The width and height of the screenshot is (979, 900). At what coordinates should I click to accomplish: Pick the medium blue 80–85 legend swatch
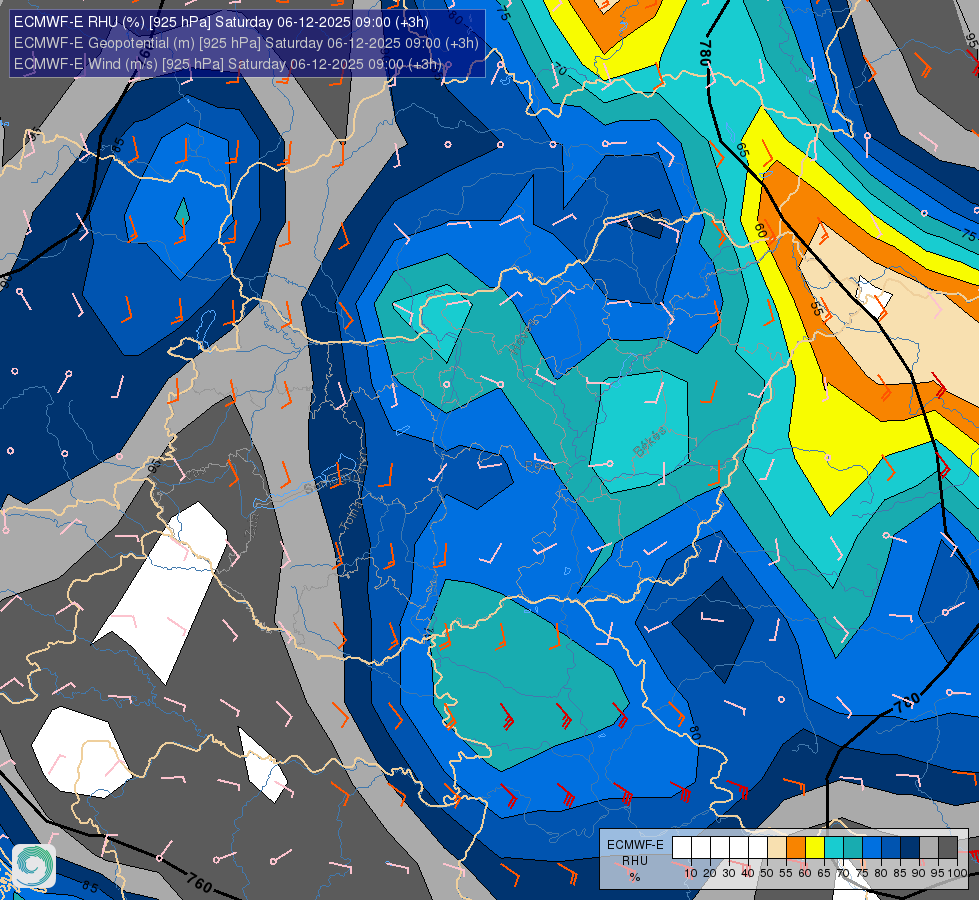891,848
